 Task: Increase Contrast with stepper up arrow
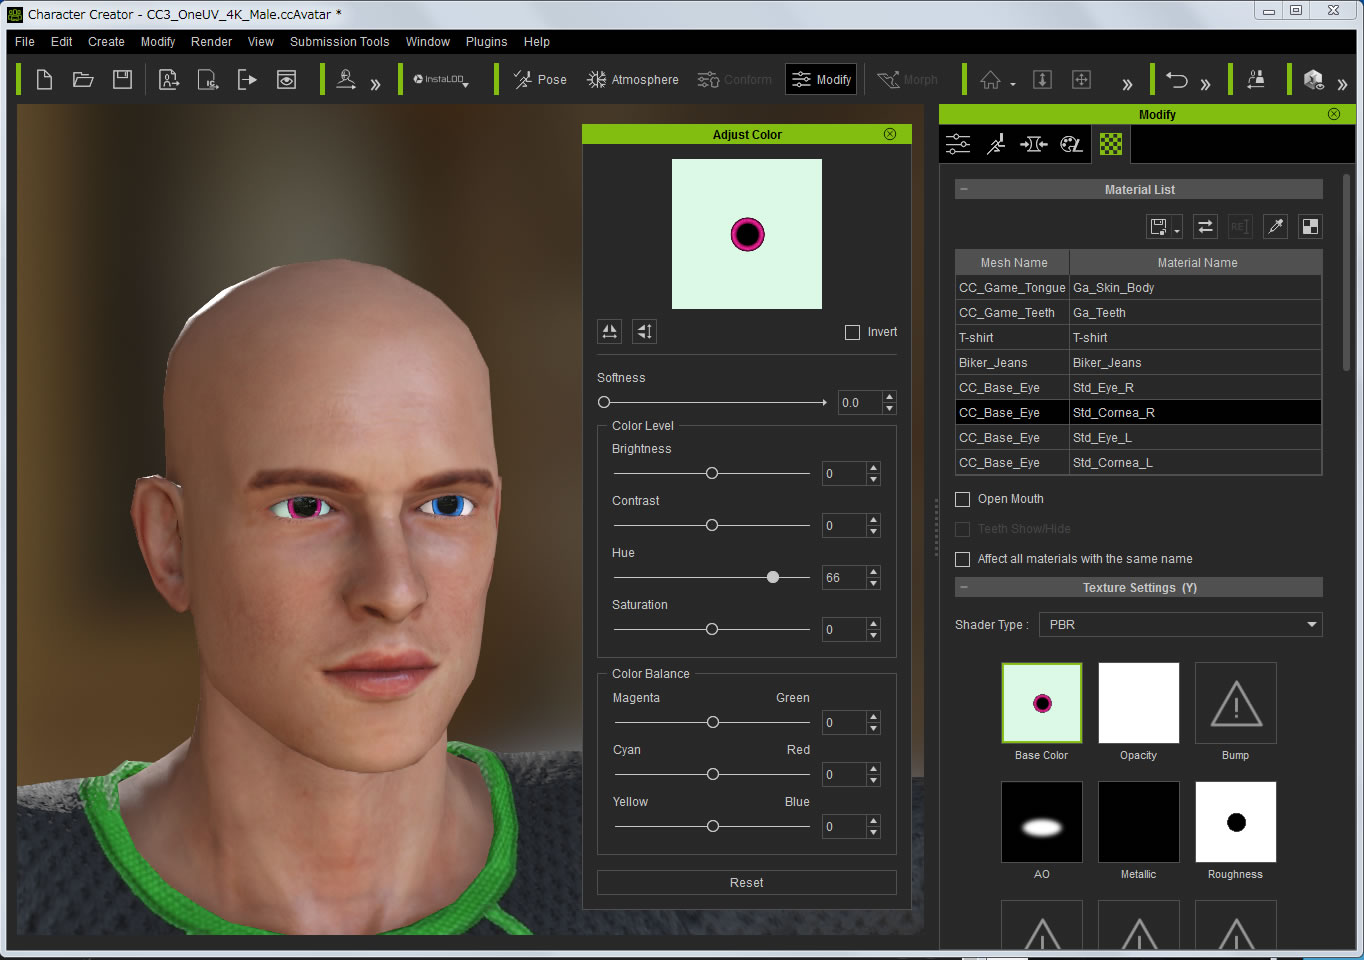(874, 520)
